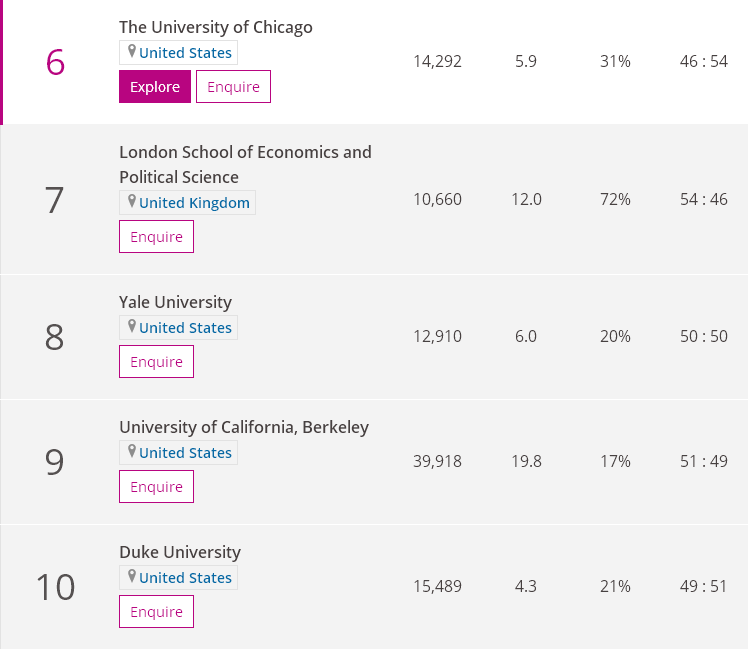Click United States link under Yale University
Image resolution: width=748 pixels, height=650 pixels.
(185, 328)
